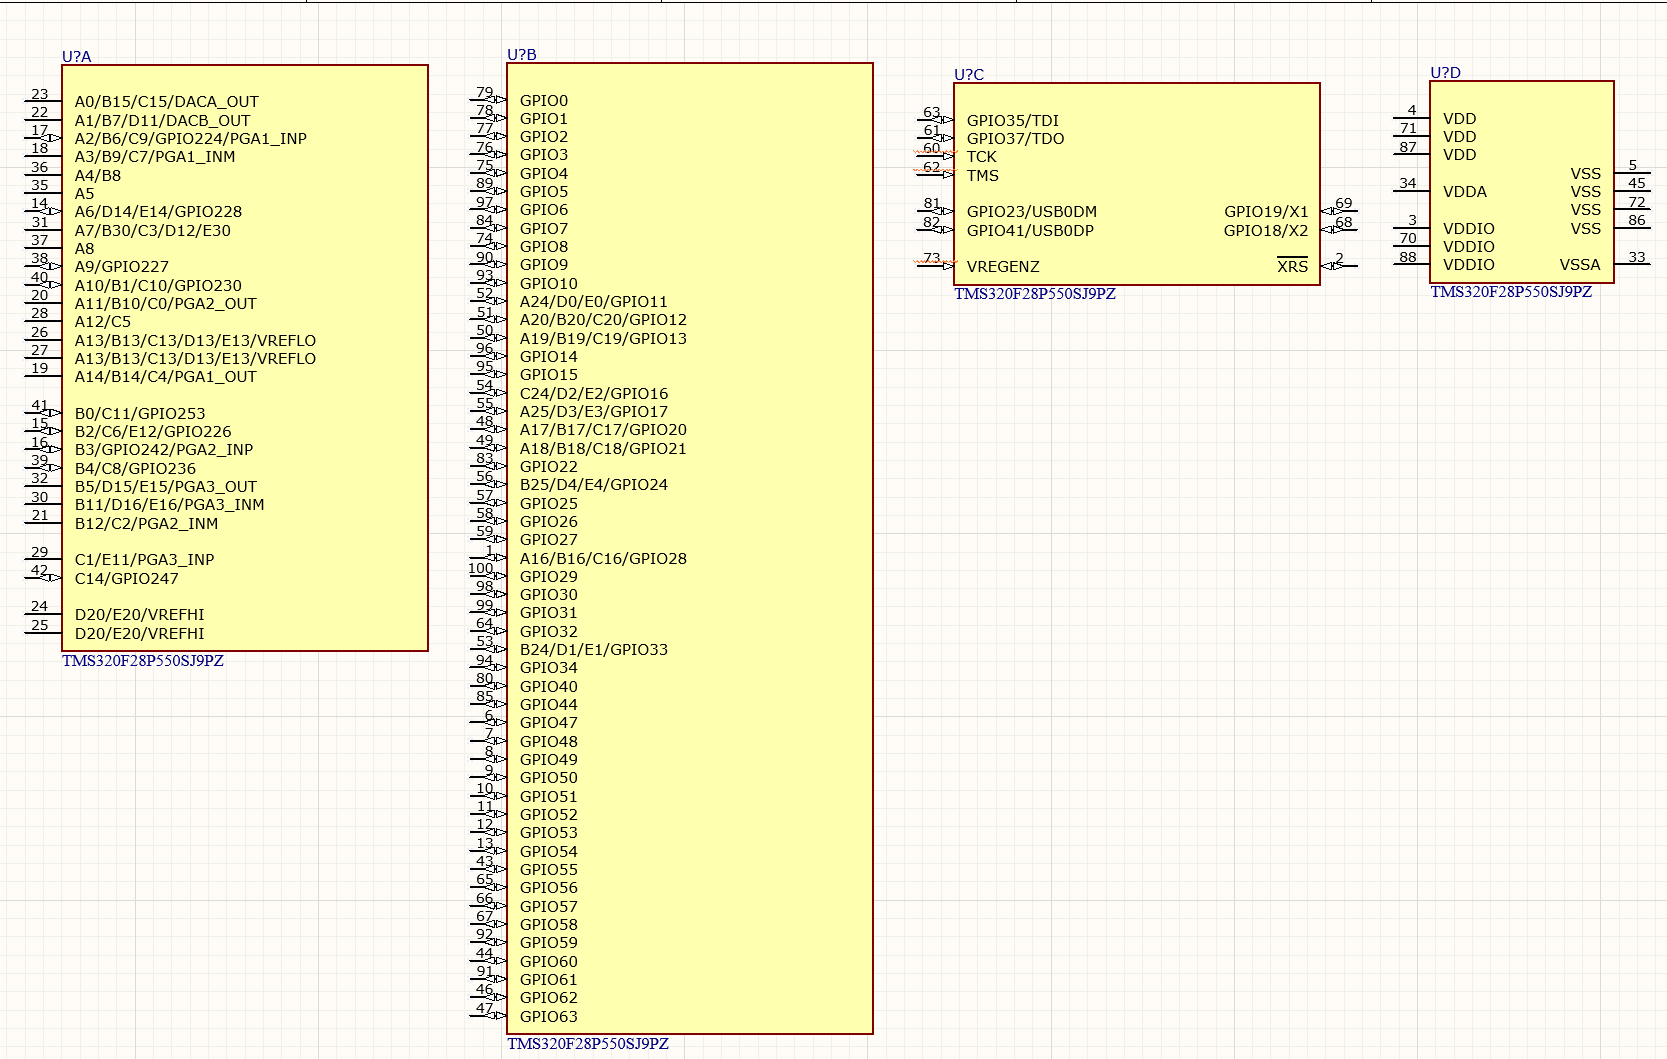
Task: Click the XRS reset pin label
Action: pyautogui.click(x=1292, y=266)
